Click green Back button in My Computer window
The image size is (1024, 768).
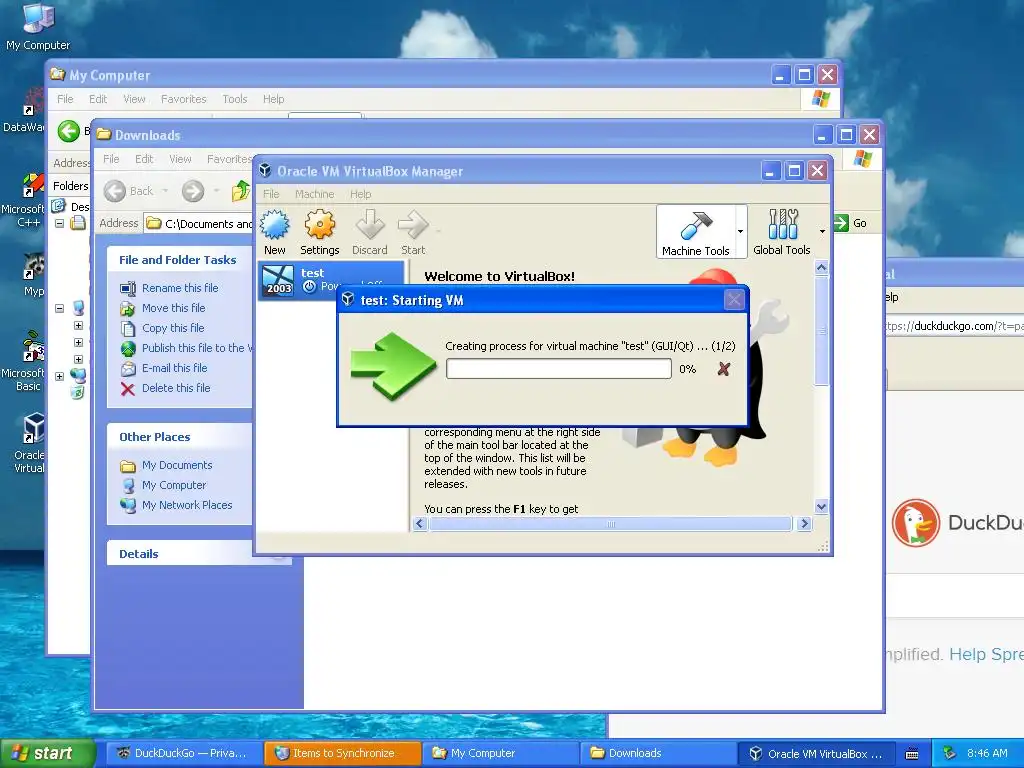click(x=69, y=131)
